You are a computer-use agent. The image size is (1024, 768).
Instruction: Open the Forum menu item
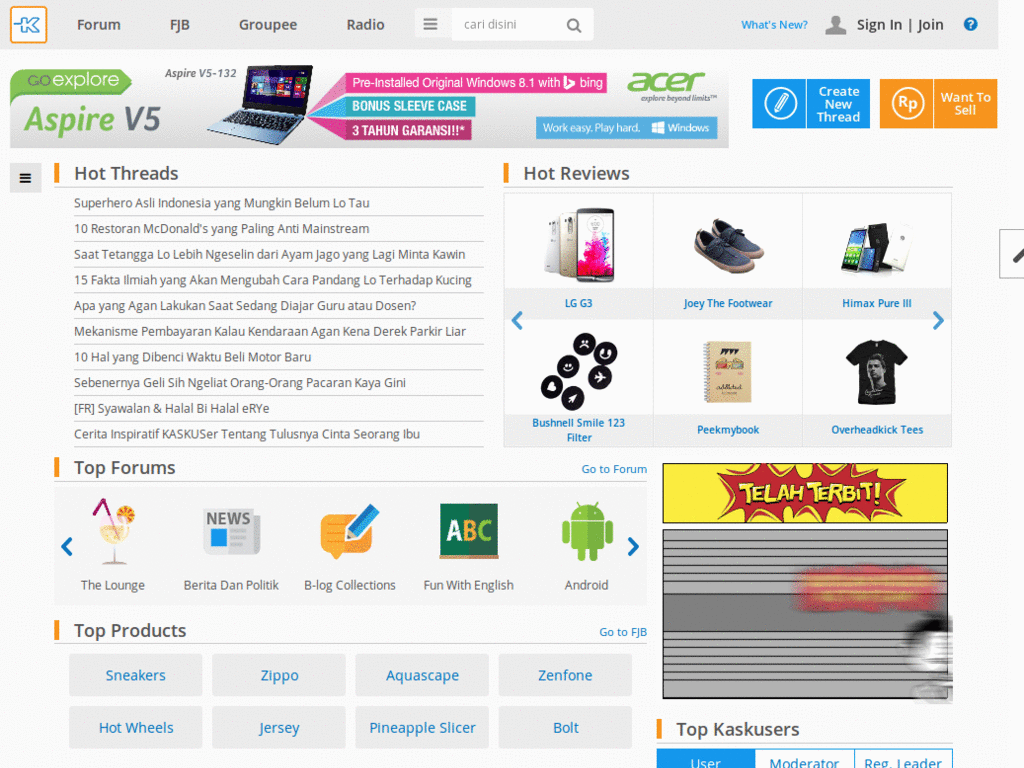pyautogui.click(x=99, y=25)
